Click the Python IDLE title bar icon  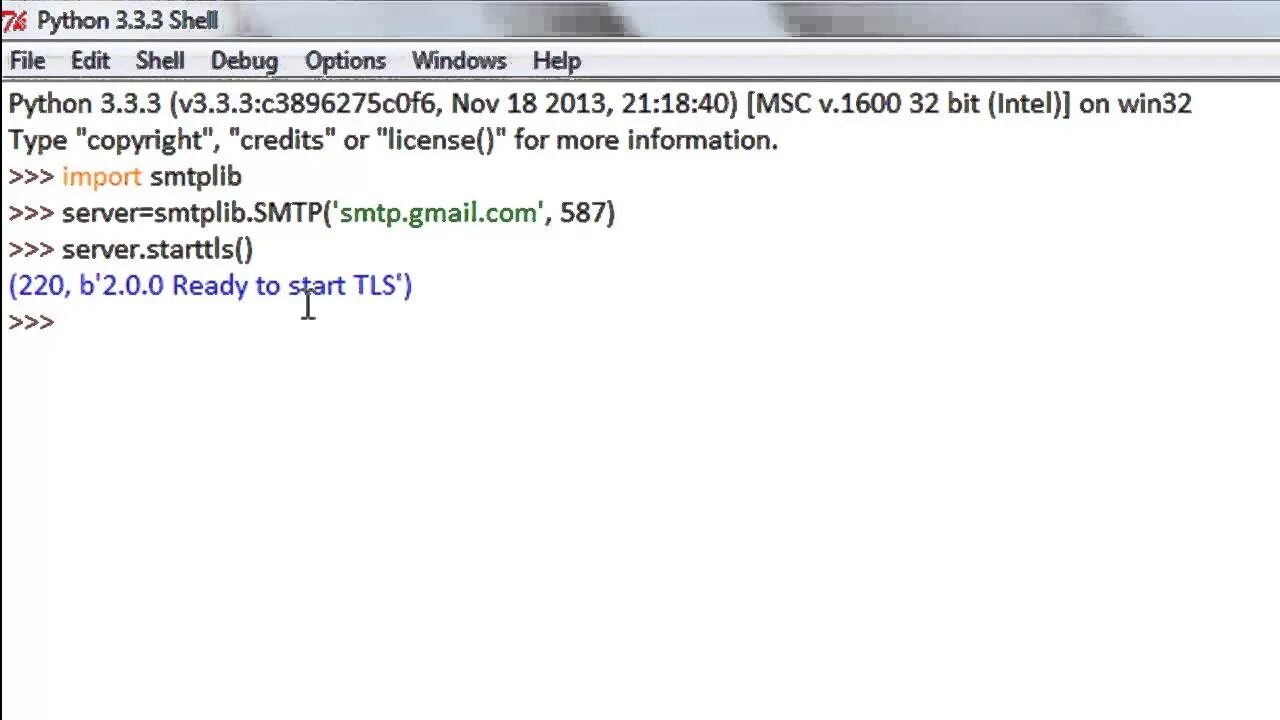tap(13, 20)
